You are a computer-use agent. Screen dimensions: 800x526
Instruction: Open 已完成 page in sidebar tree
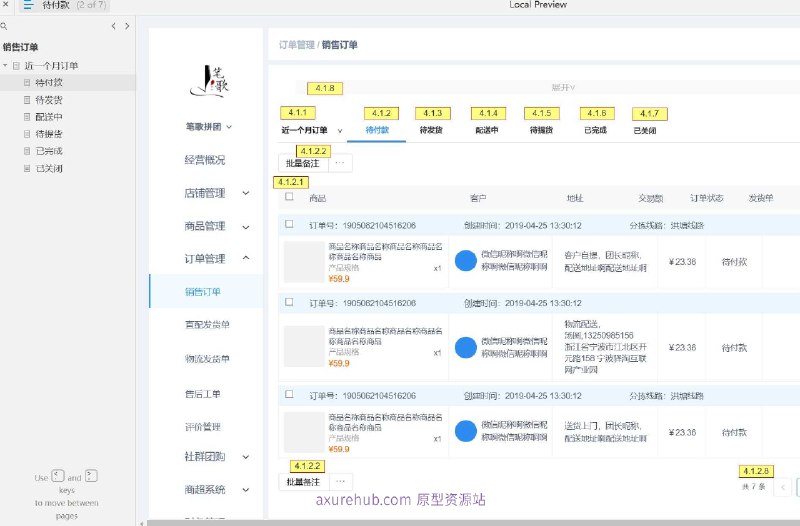(x=49, y=151)
